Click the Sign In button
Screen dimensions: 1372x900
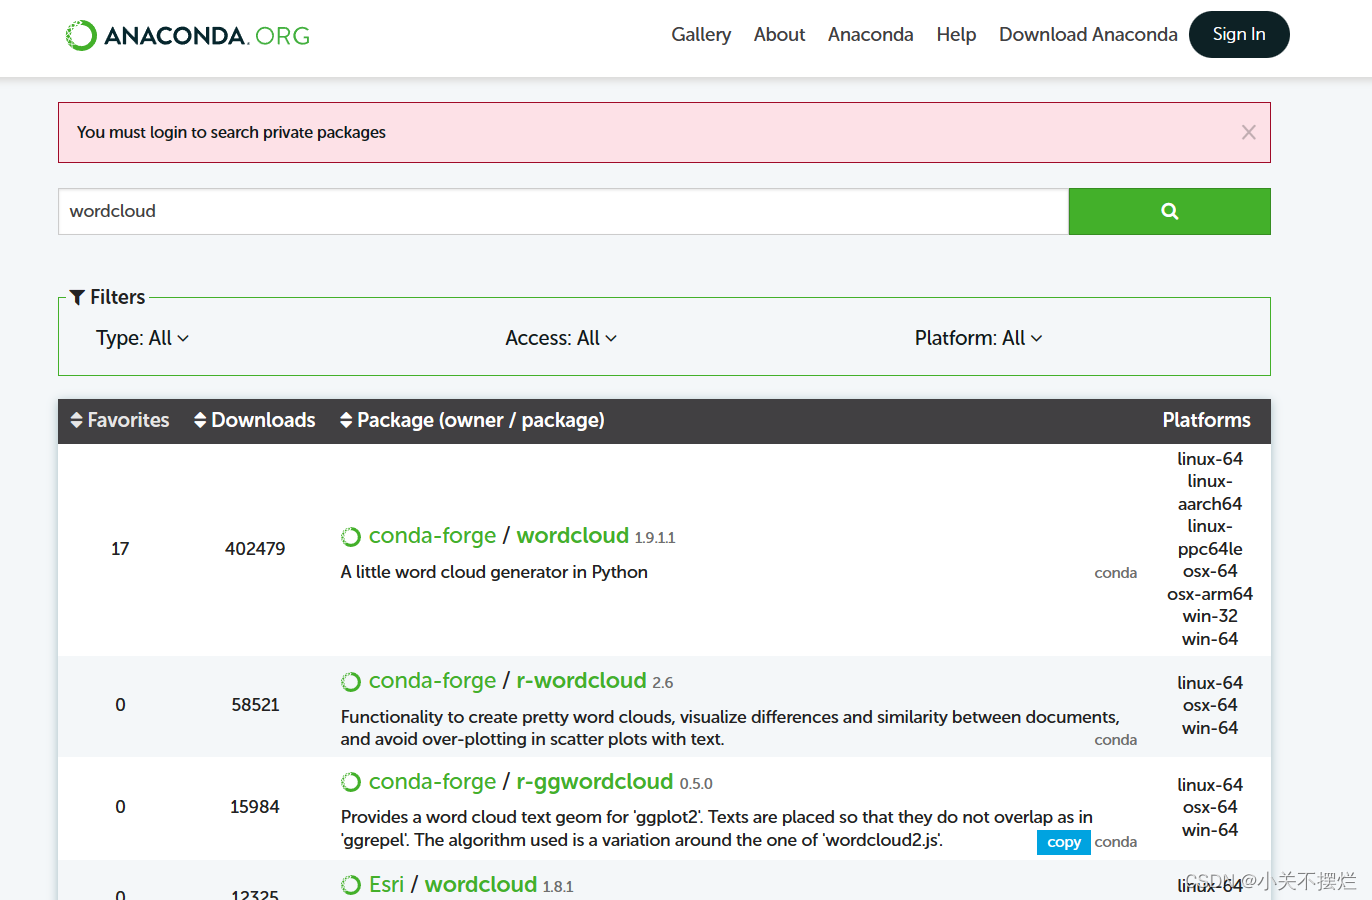[x=1239, y=34]
